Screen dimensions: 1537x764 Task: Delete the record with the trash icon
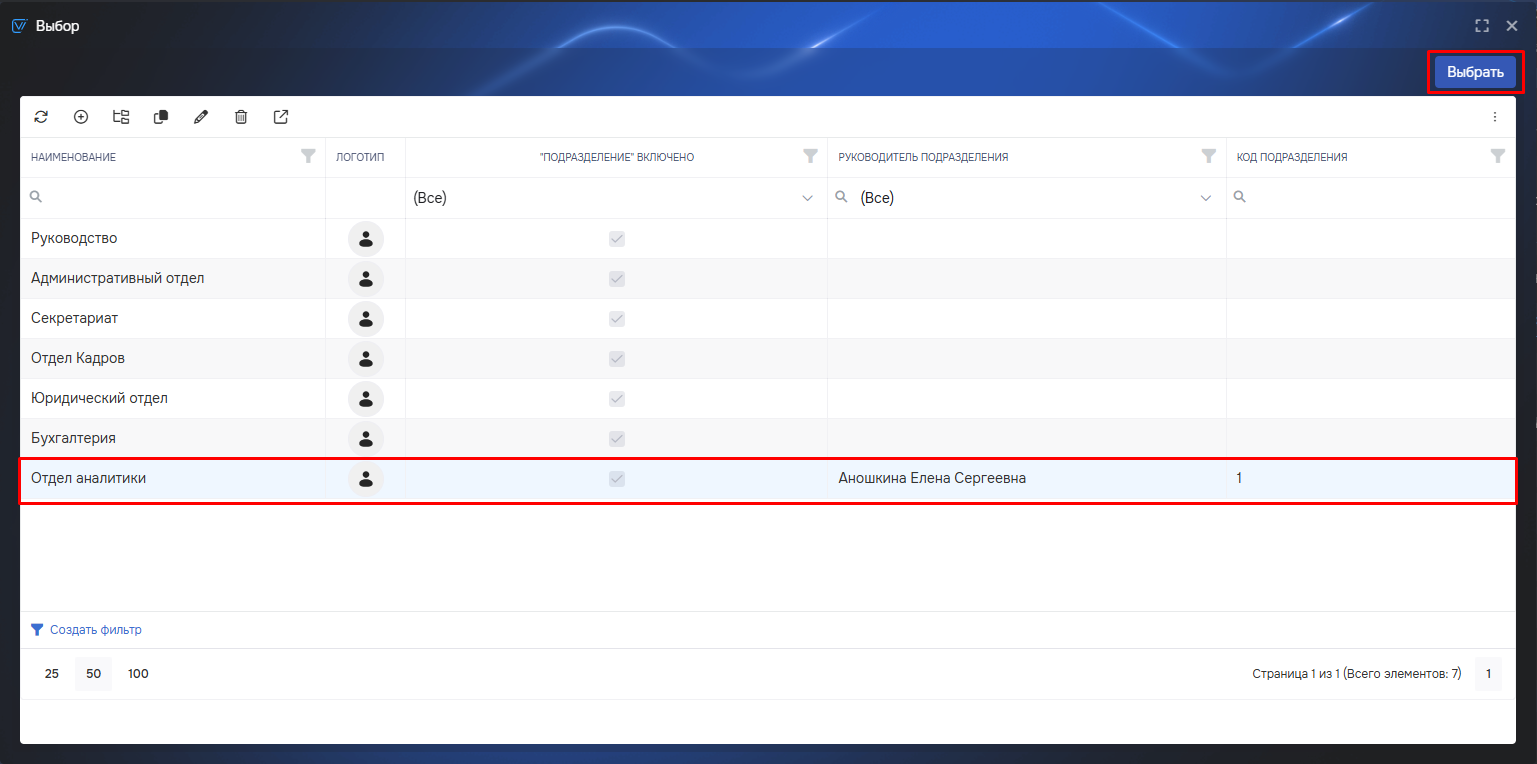(241, 117)
